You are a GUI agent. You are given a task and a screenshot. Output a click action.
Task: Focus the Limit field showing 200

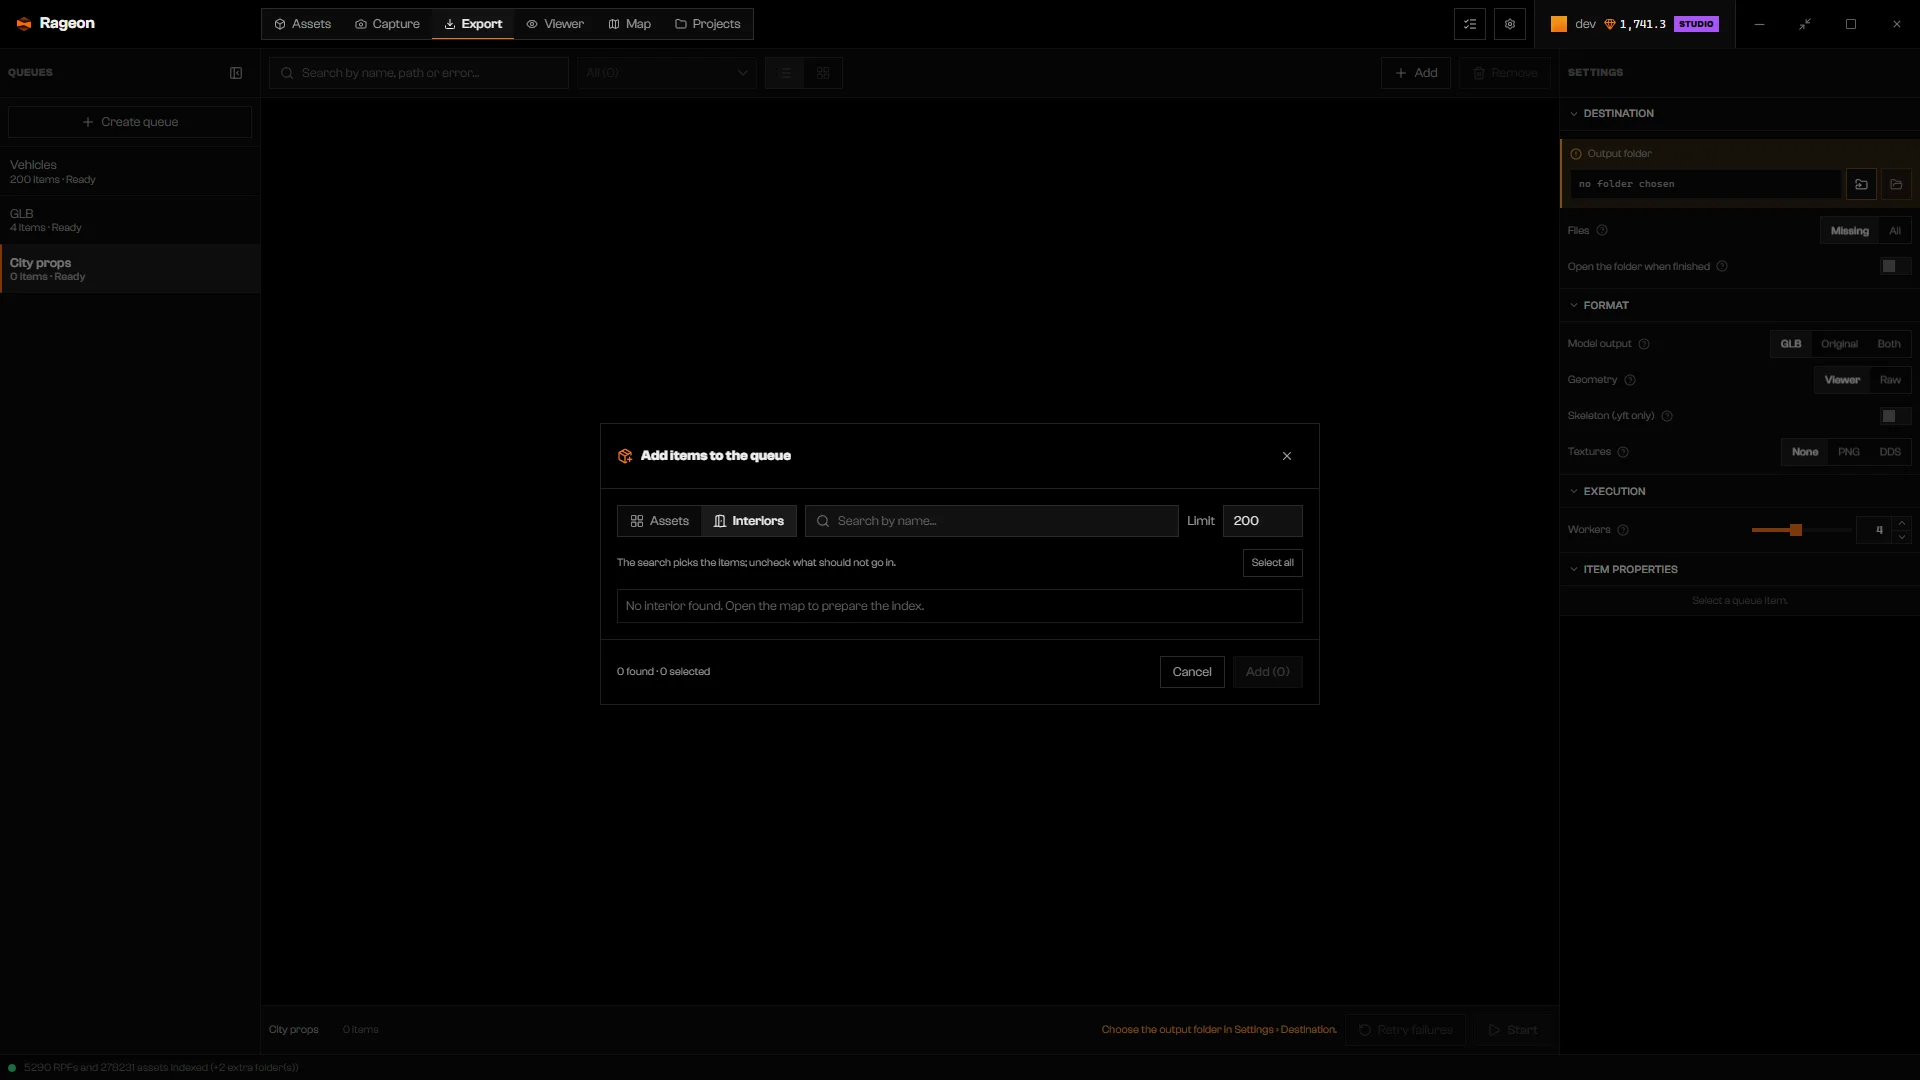click(1262, 521)
